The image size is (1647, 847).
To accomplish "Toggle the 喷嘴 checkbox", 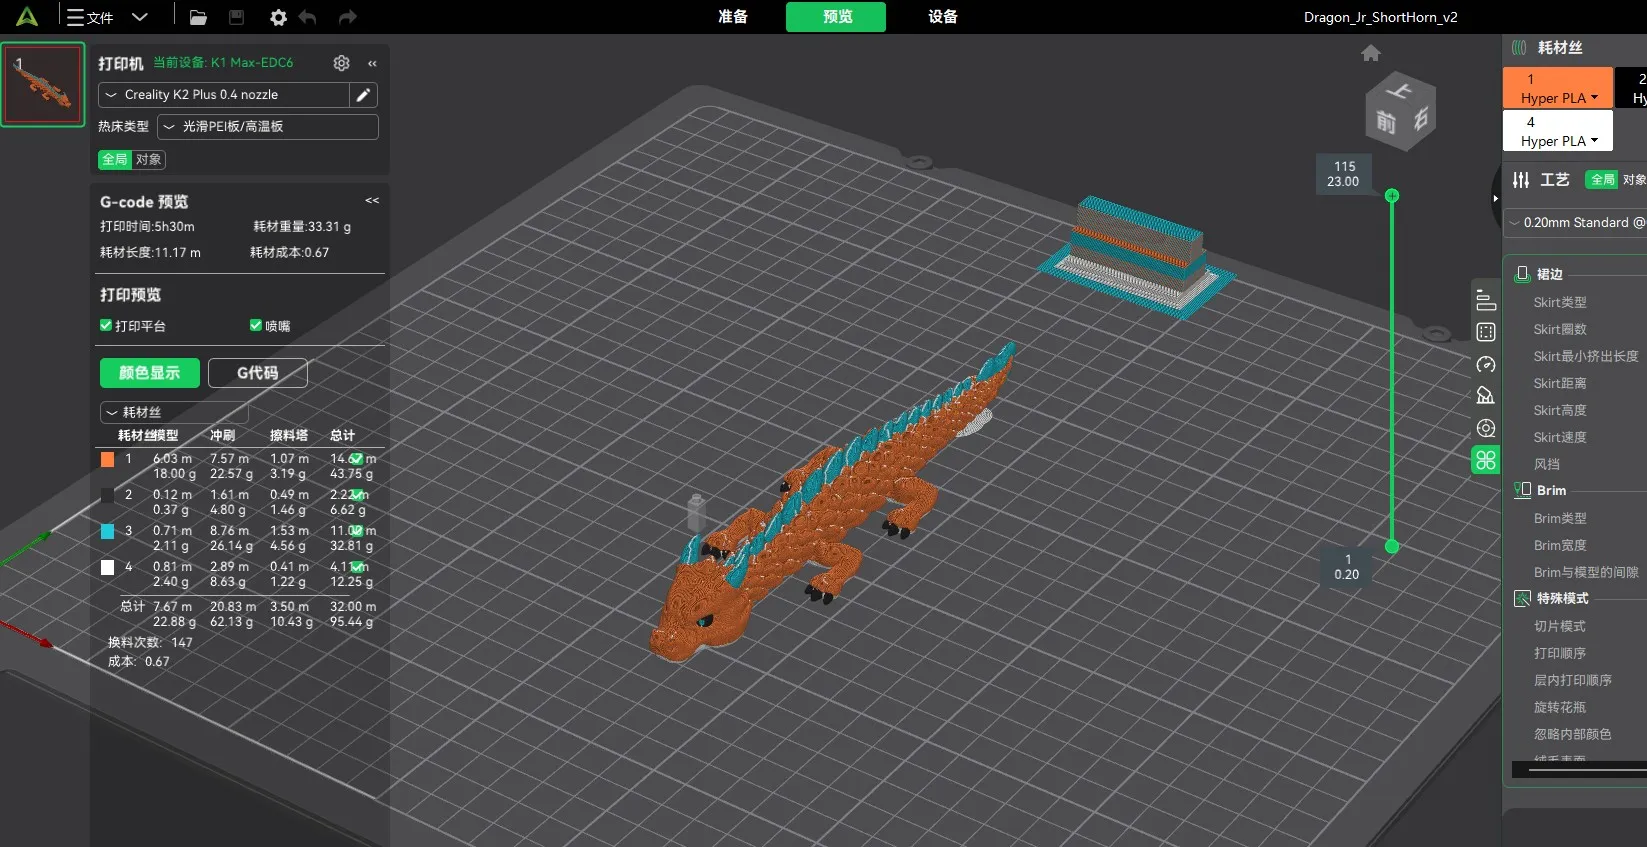I will (x=256, y=325).
